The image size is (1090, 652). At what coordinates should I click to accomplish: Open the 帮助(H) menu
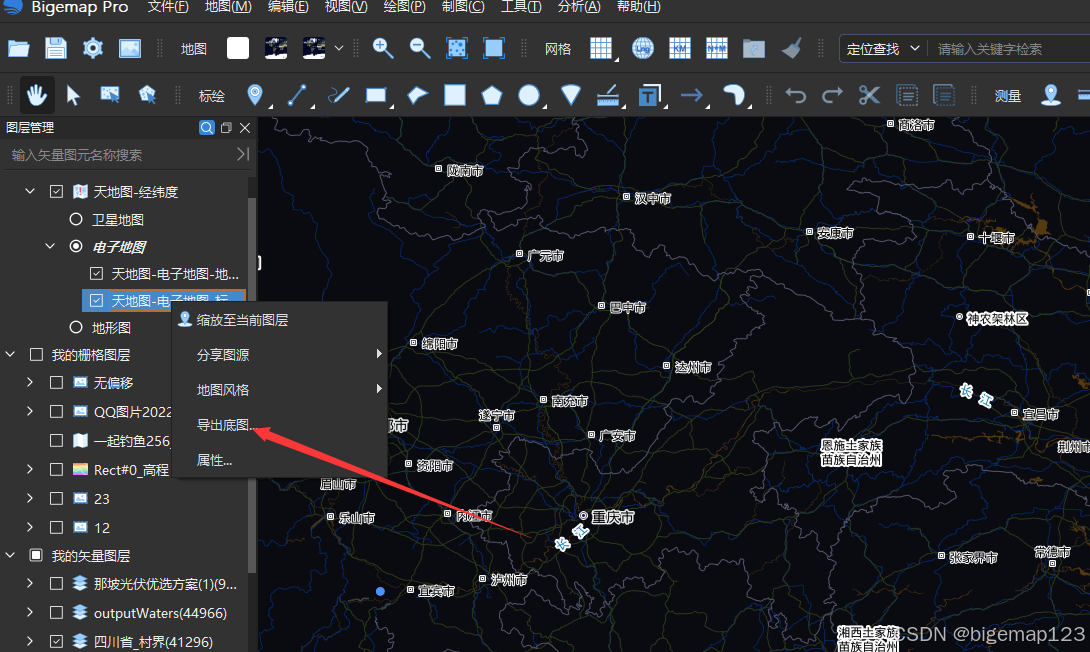click(x=639, y=7)
